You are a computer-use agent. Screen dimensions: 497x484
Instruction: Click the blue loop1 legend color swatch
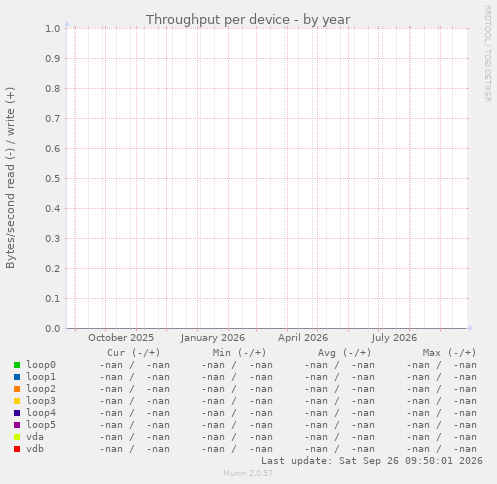17,377
